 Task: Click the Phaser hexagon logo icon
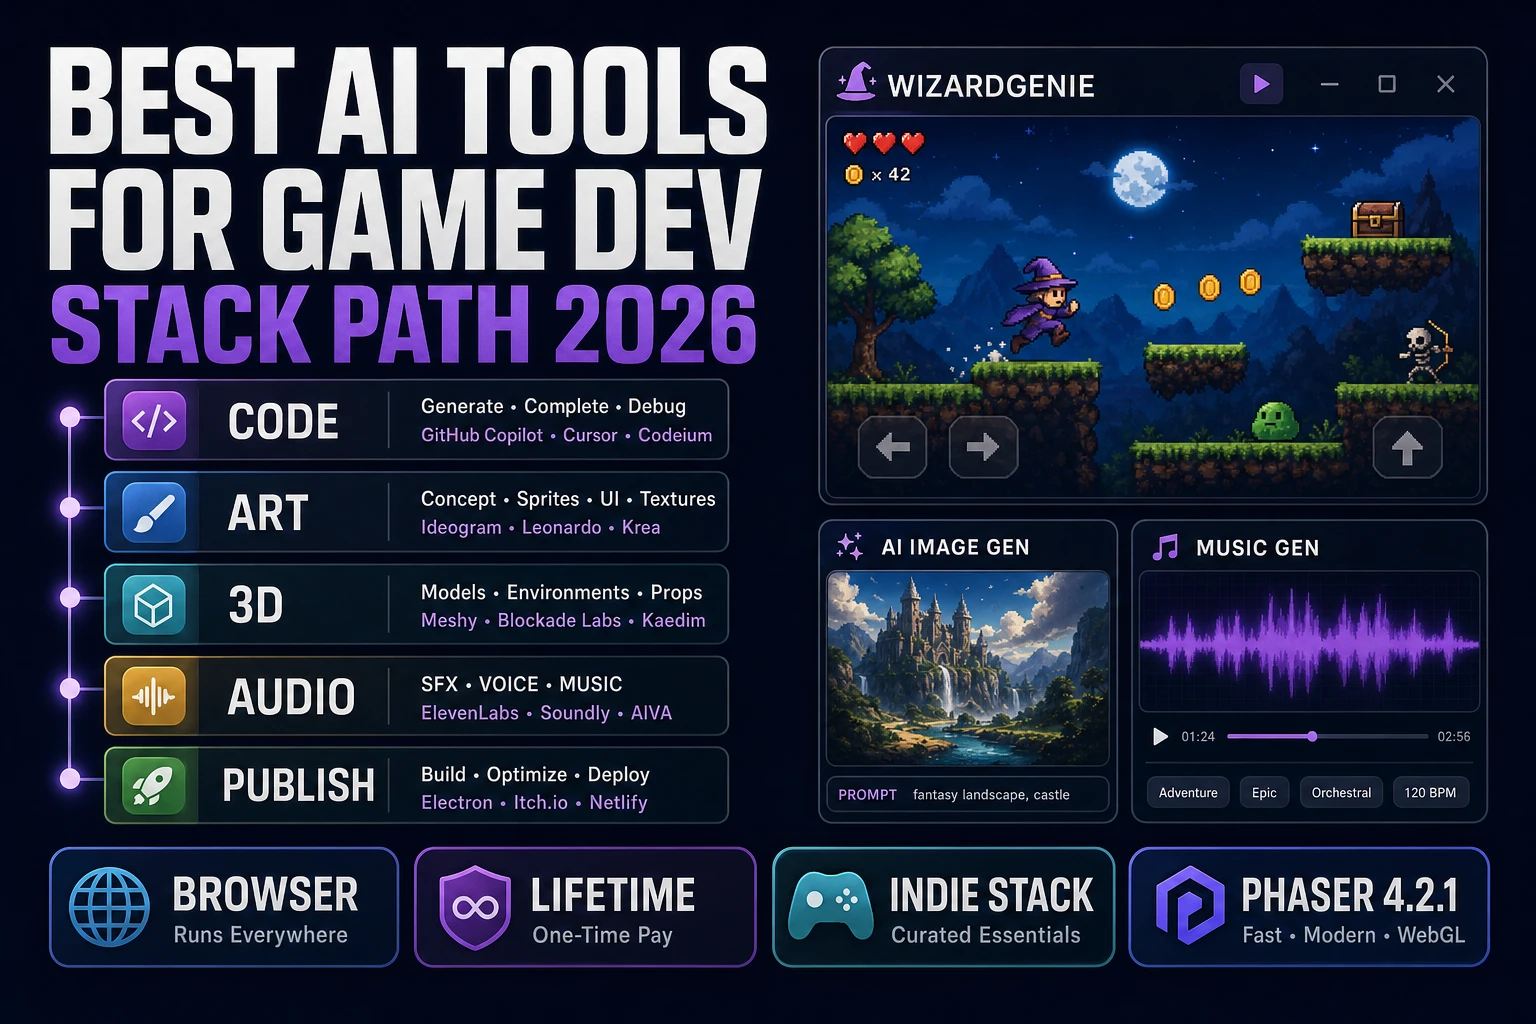pos(1190,906)
